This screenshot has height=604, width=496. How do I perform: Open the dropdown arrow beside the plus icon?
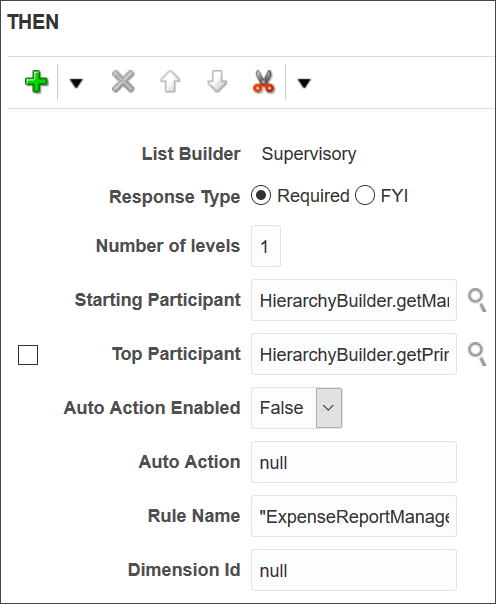point(76,83)
